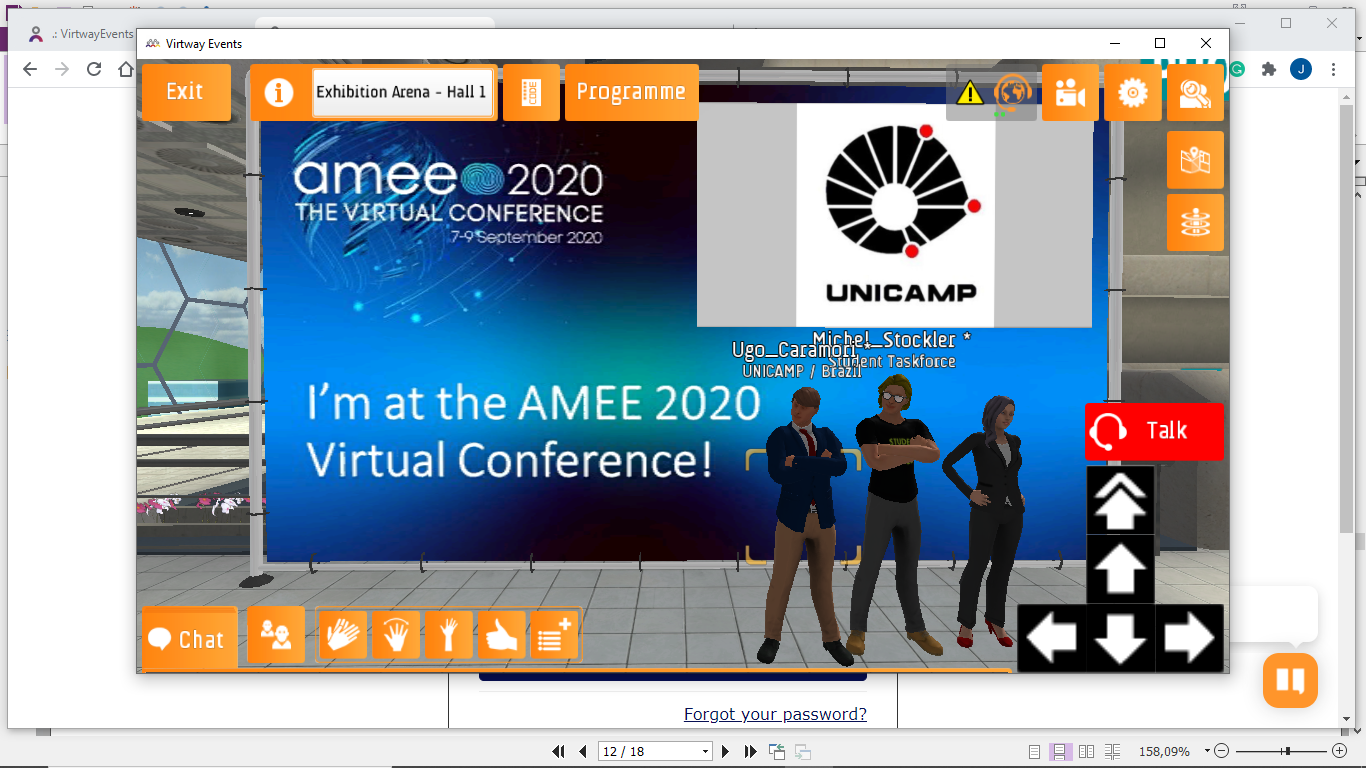Open the Chat panel

(189, 638)
